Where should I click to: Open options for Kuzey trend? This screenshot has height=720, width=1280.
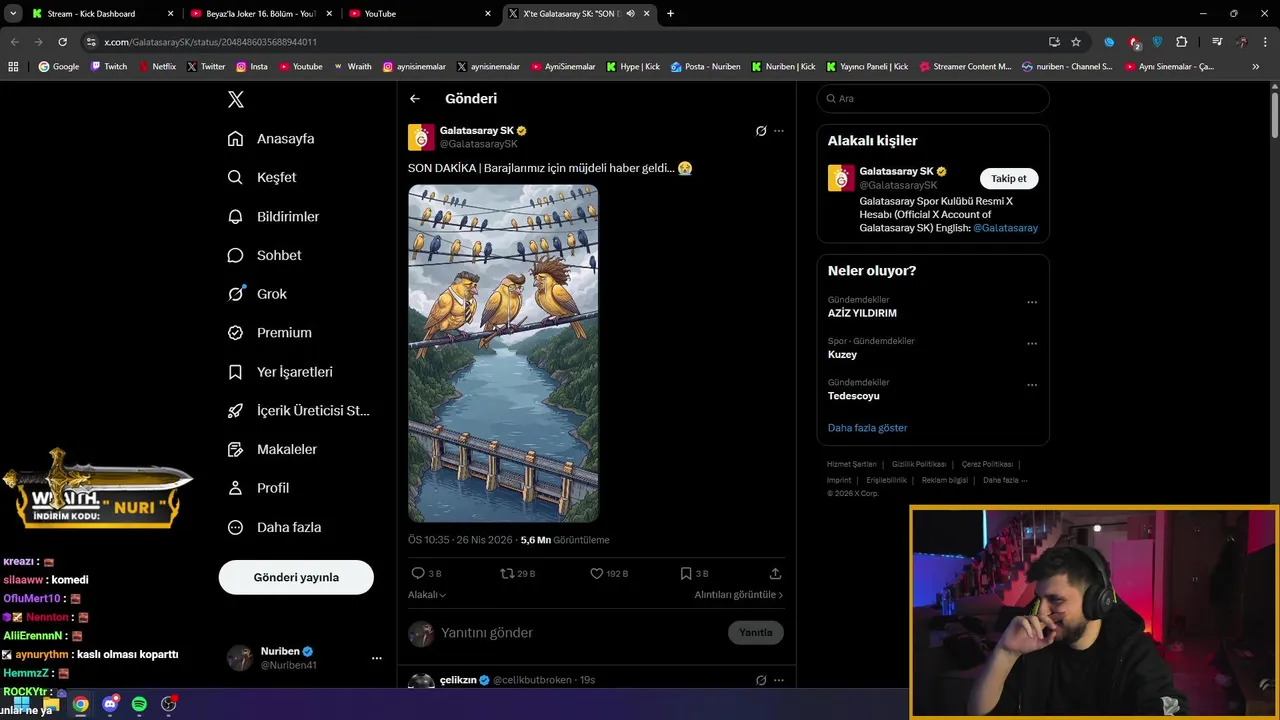click(x=1032, y=343)
